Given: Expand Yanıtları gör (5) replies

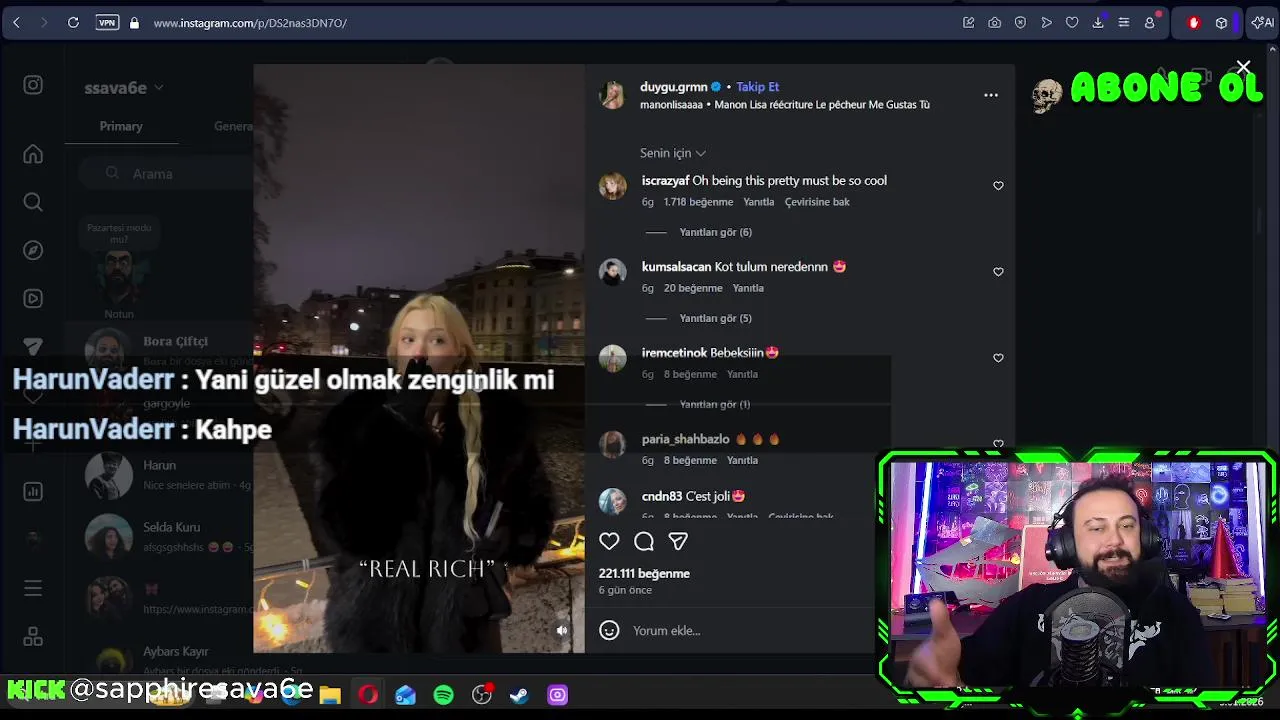Looking at the screenshot, I should (715, 318).
